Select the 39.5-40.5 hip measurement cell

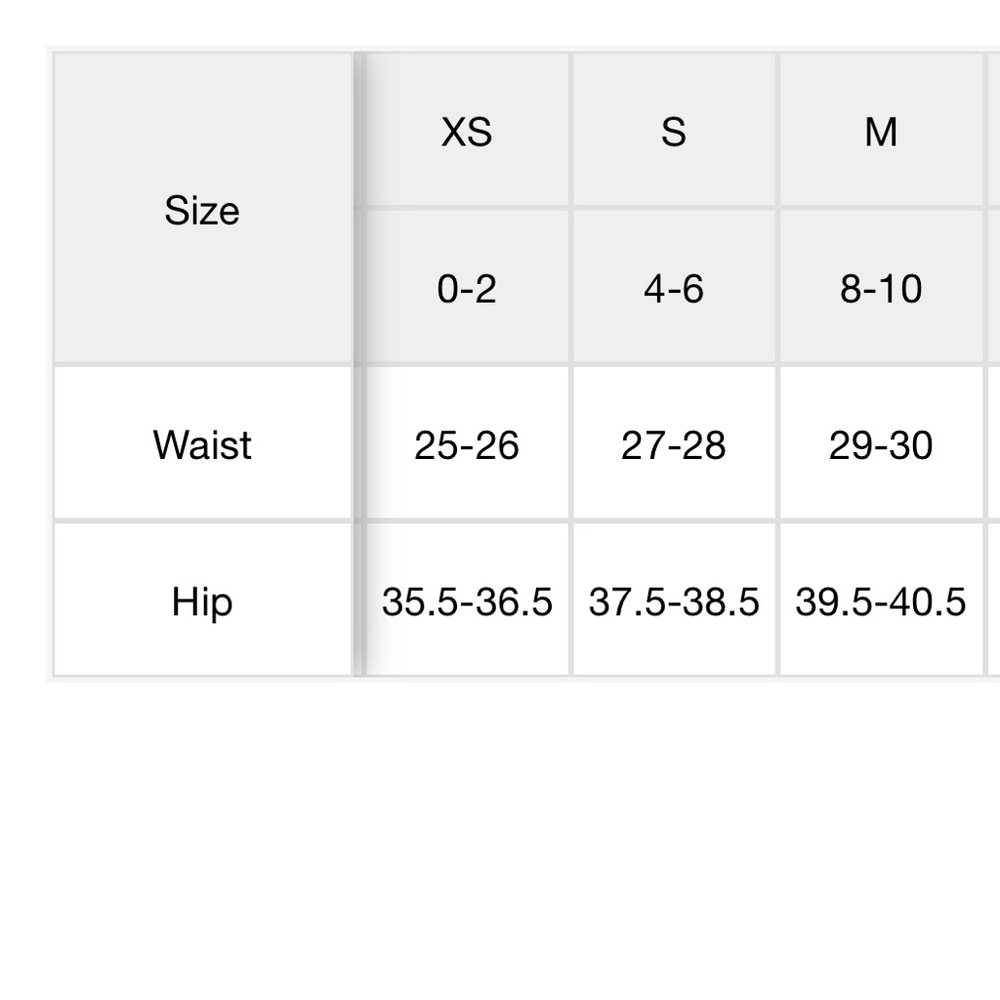(x=881, y=600)
